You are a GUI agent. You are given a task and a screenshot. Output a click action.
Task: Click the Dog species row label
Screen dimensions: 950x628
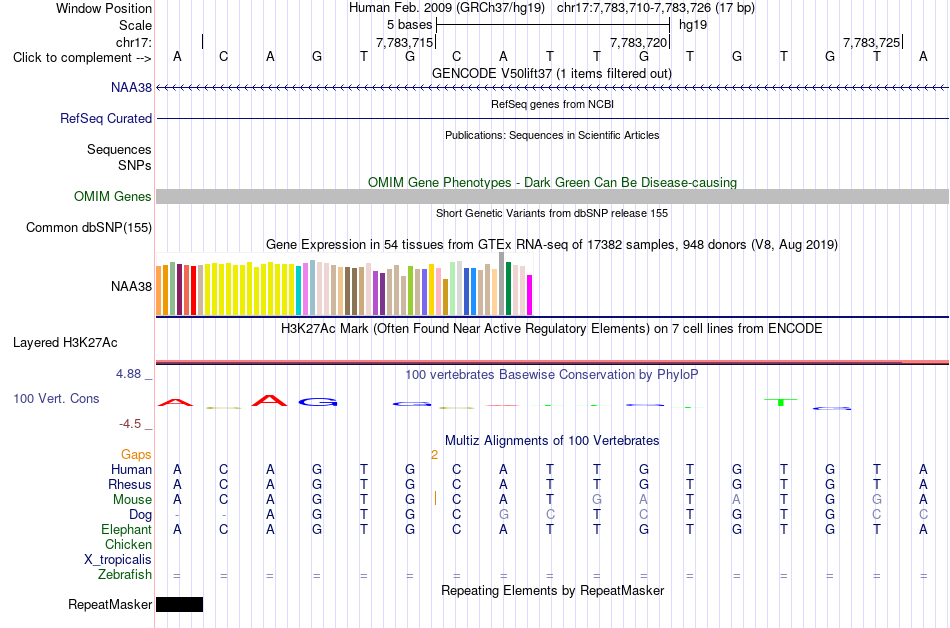(x=140, y=515)
